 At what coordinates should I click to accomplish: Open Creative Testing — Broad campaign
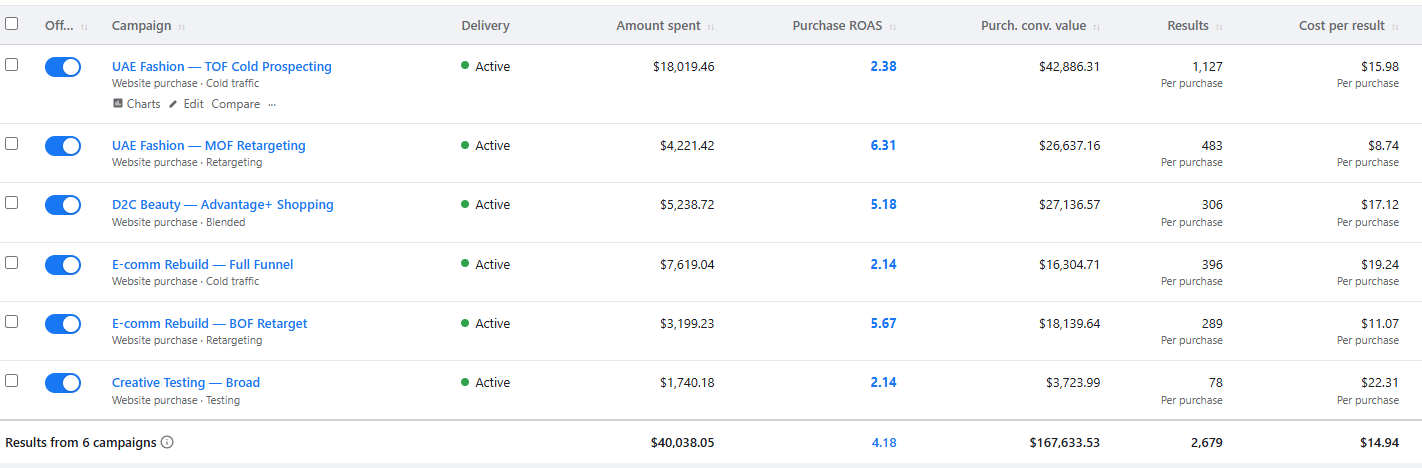click(186, 383)
